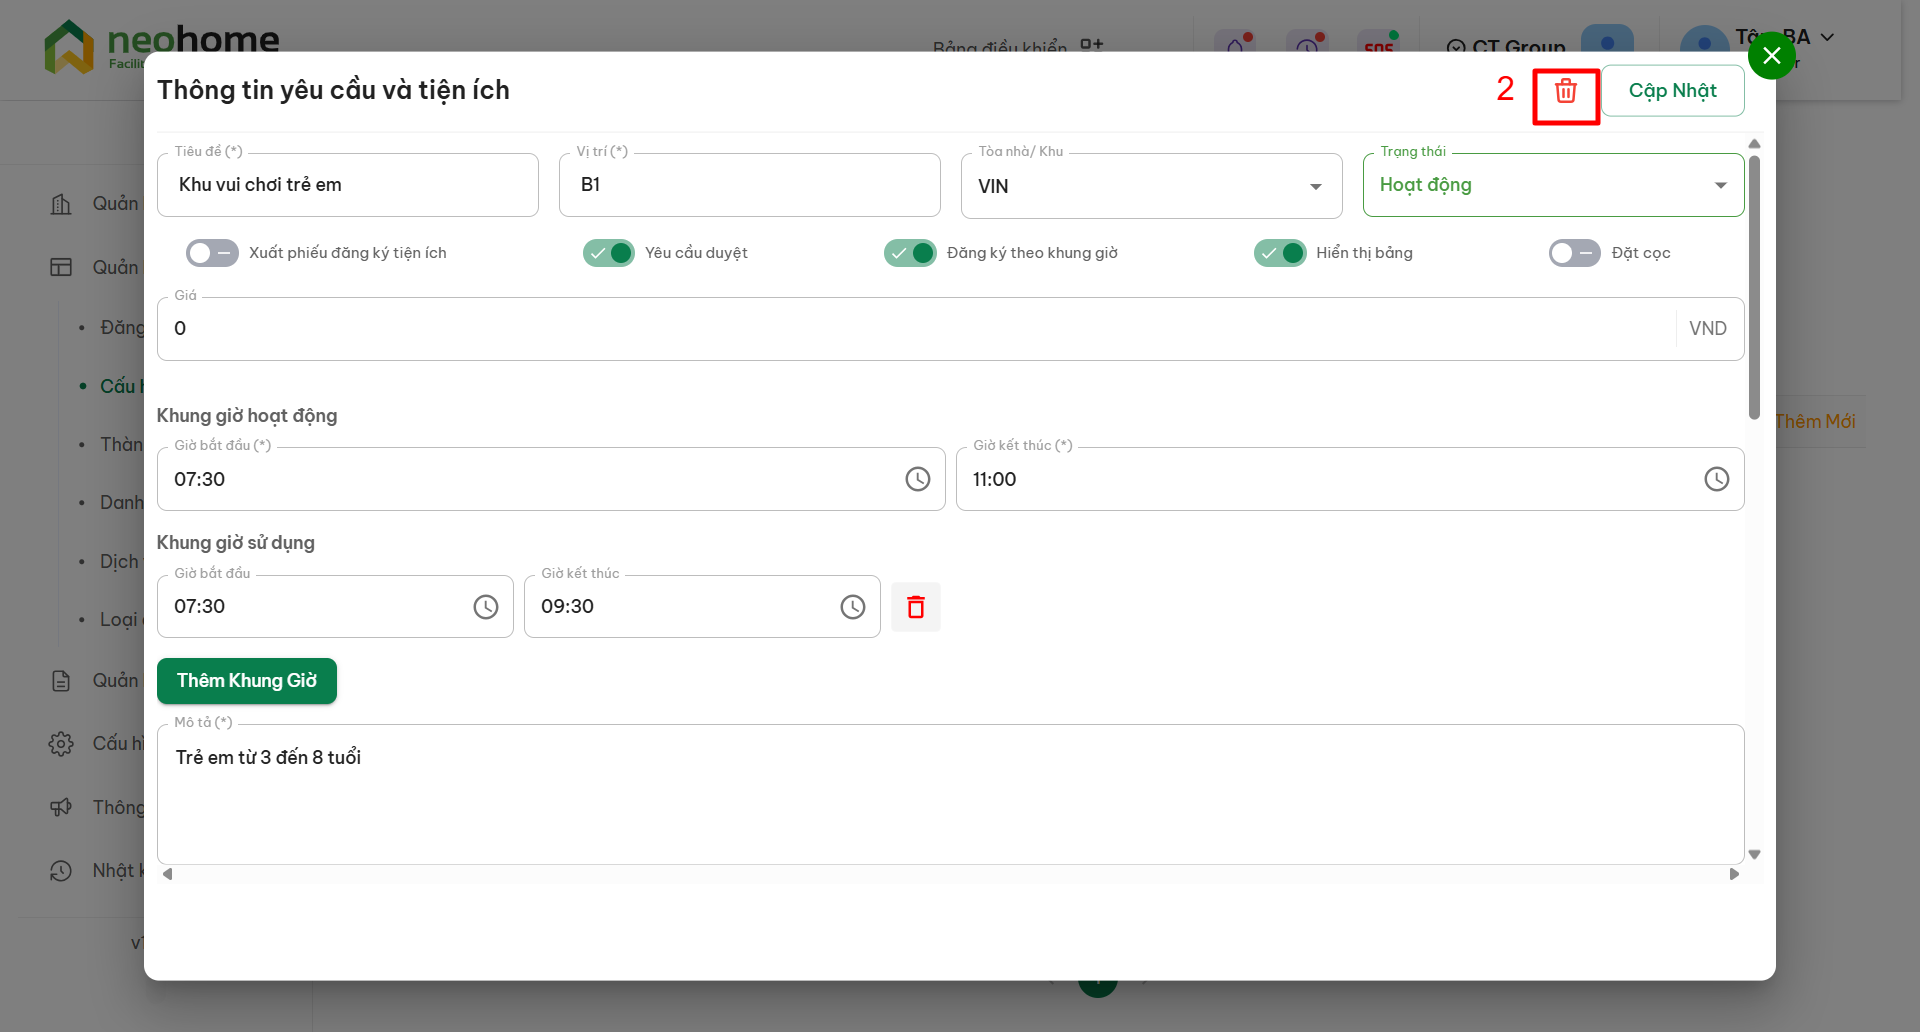
Task: Open Trạng thái dropdown showing Hoạt động
Action: (x=1552, y=185)
